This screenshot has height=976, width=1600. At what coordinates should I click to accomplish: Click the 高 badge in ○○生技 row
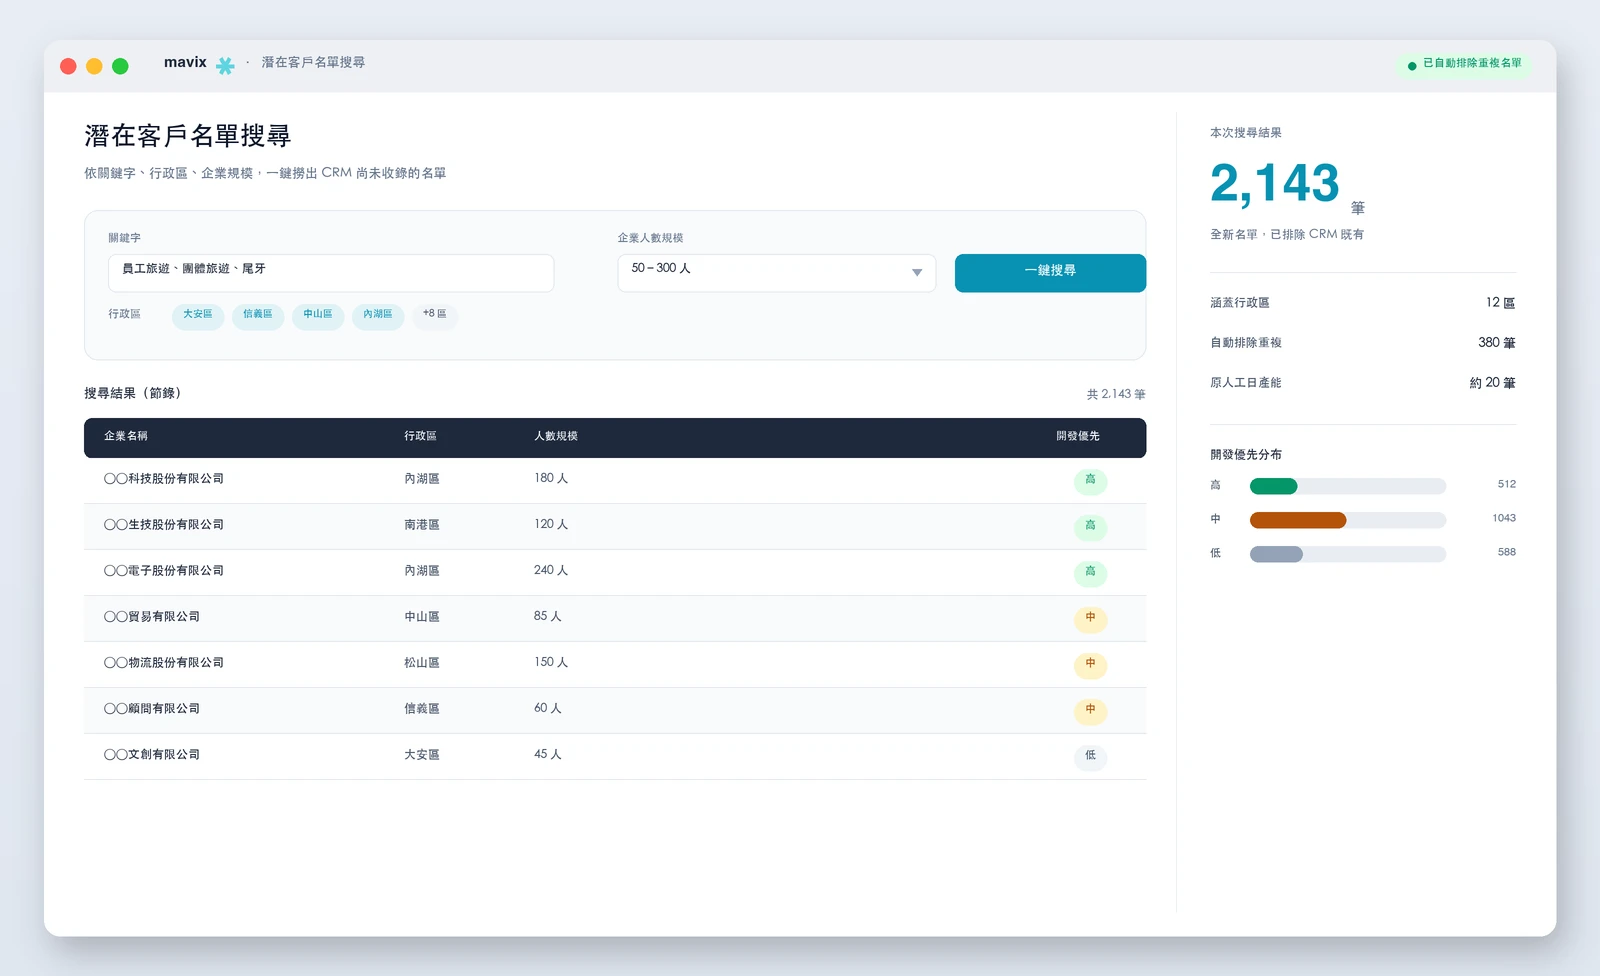coord(1090,527)
